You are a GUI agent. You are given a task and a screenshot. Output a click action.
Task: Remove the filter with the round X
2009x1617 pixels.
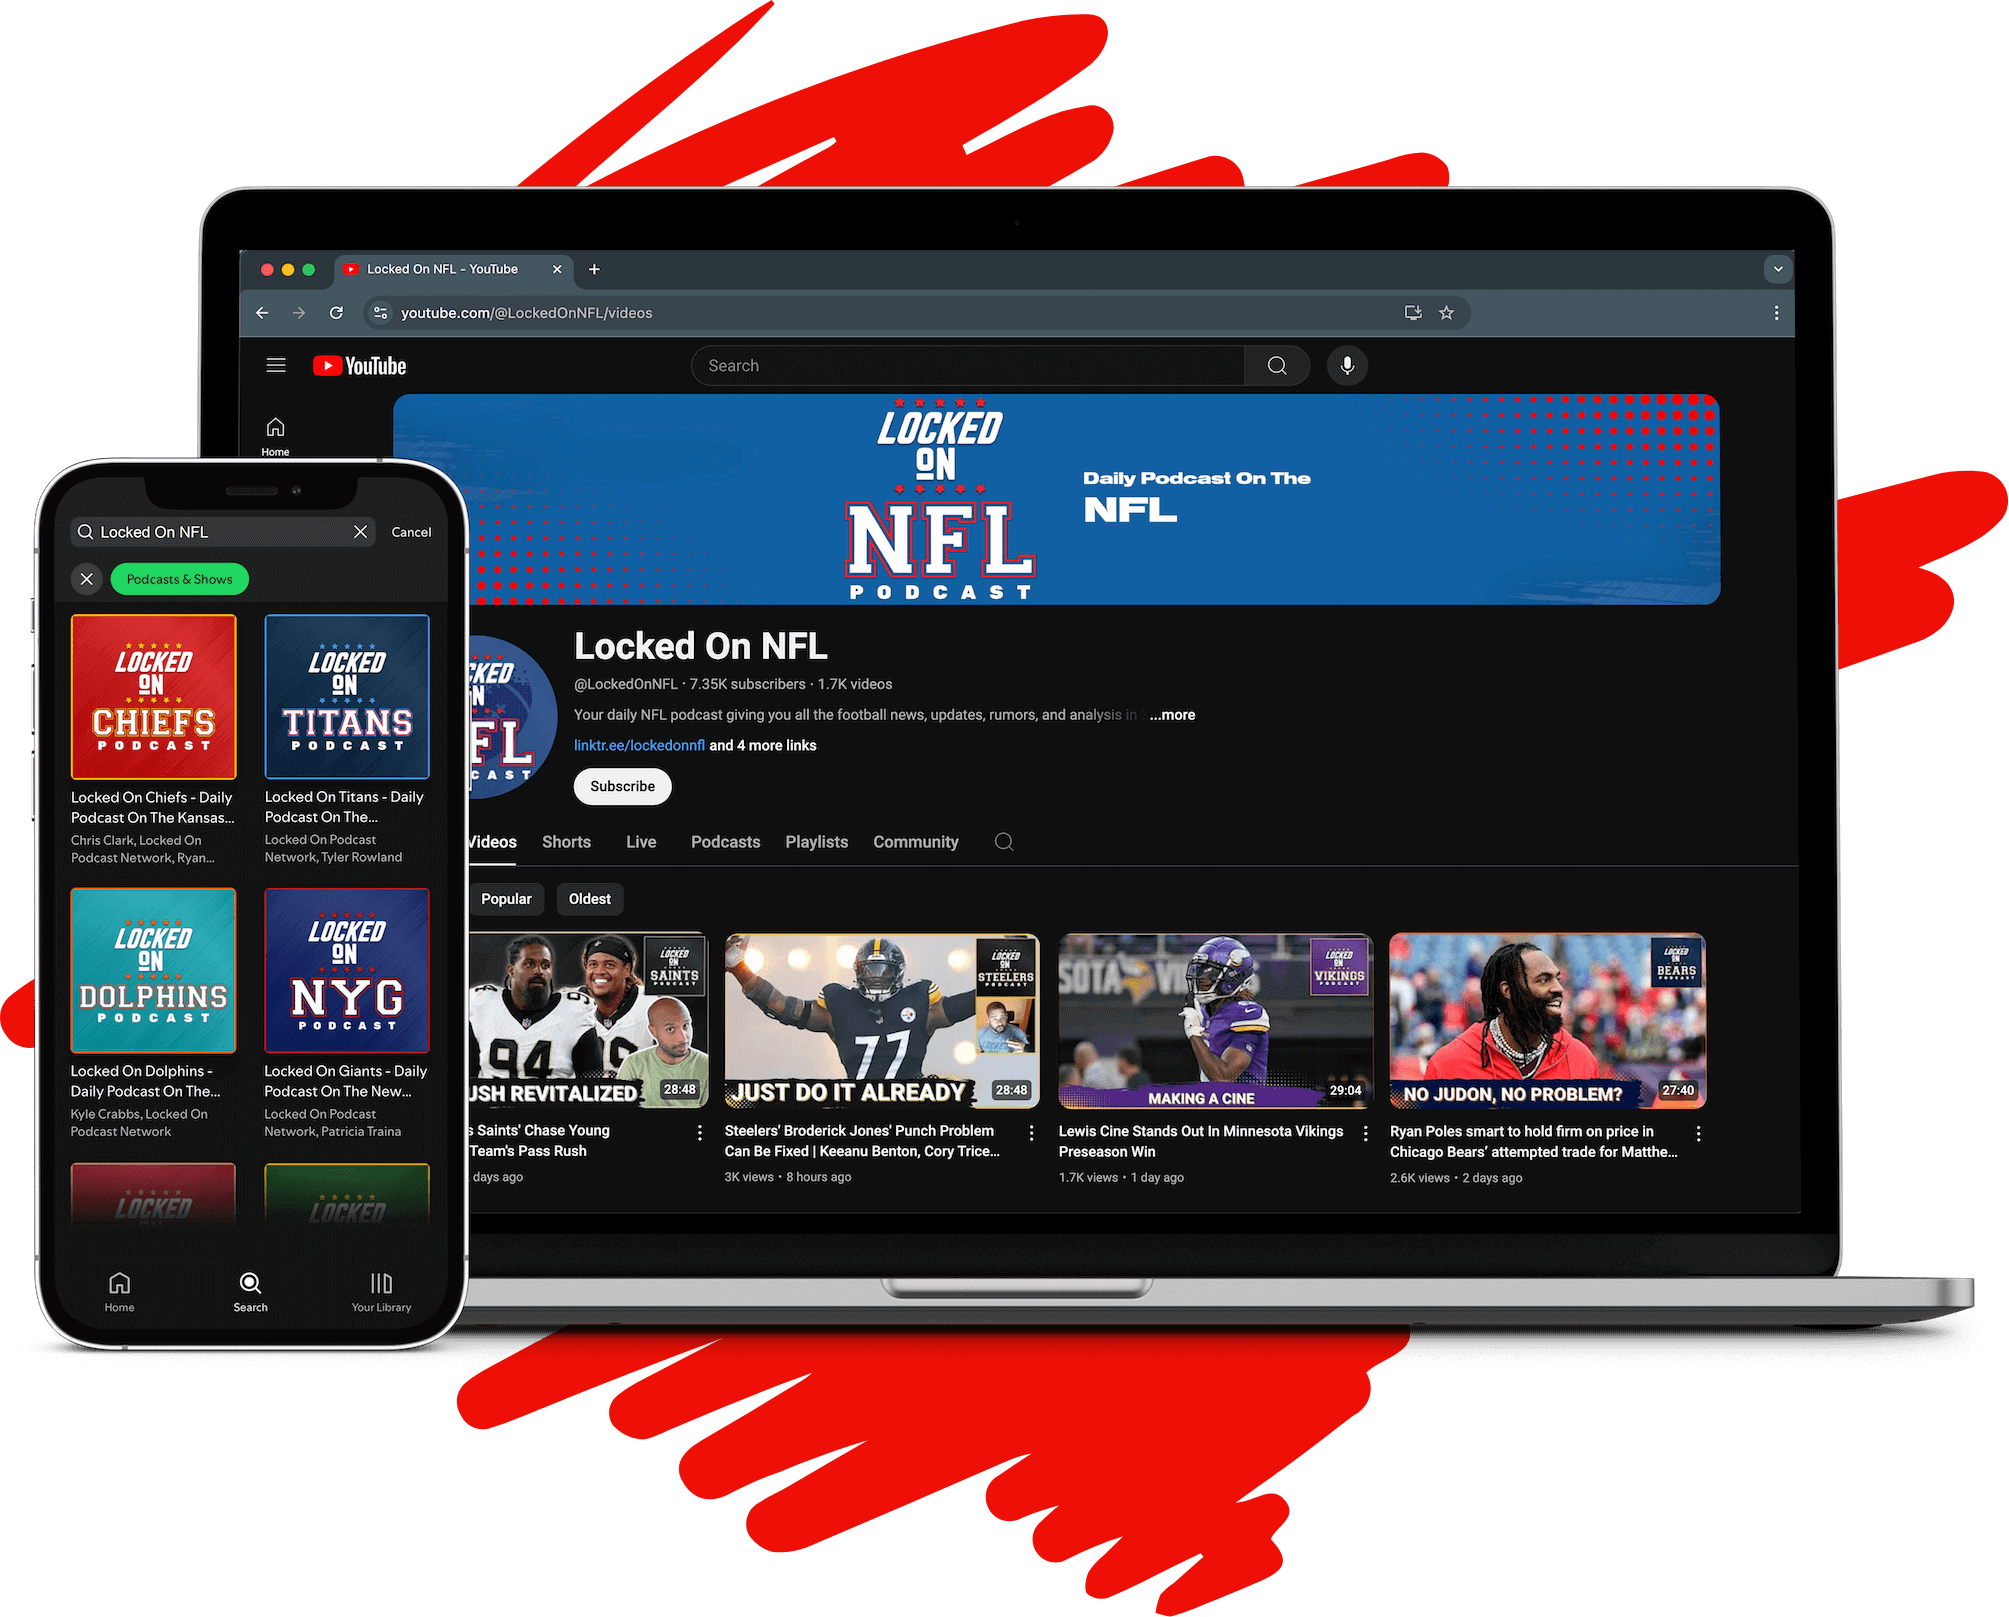tap(87, 579)
